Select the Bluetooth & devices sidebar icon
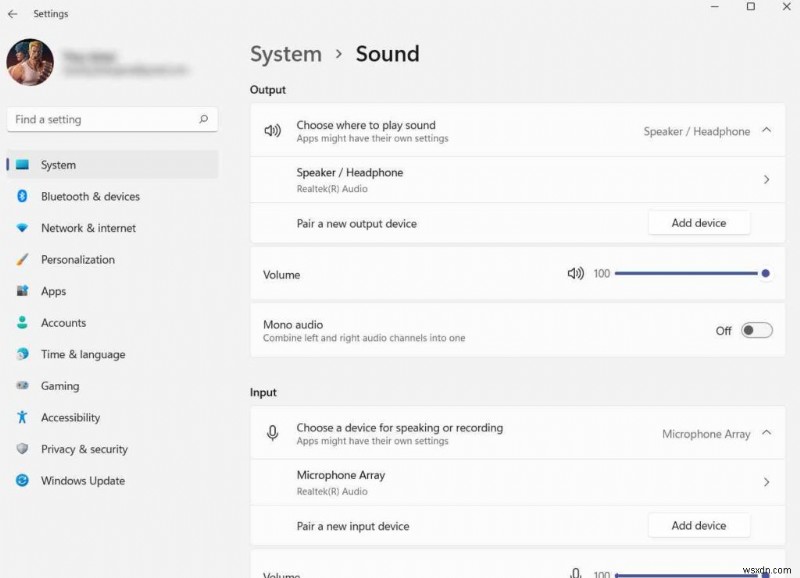 (x=22, y=196)
